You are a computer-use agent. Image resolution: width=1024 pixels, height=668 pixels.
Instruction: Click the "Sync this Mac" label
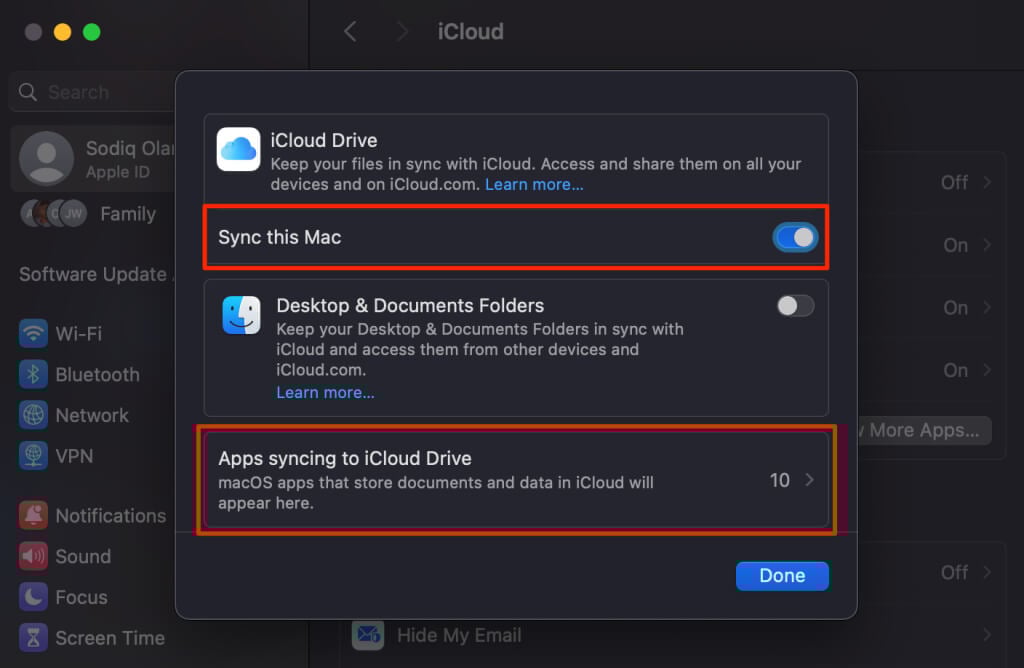280,237
